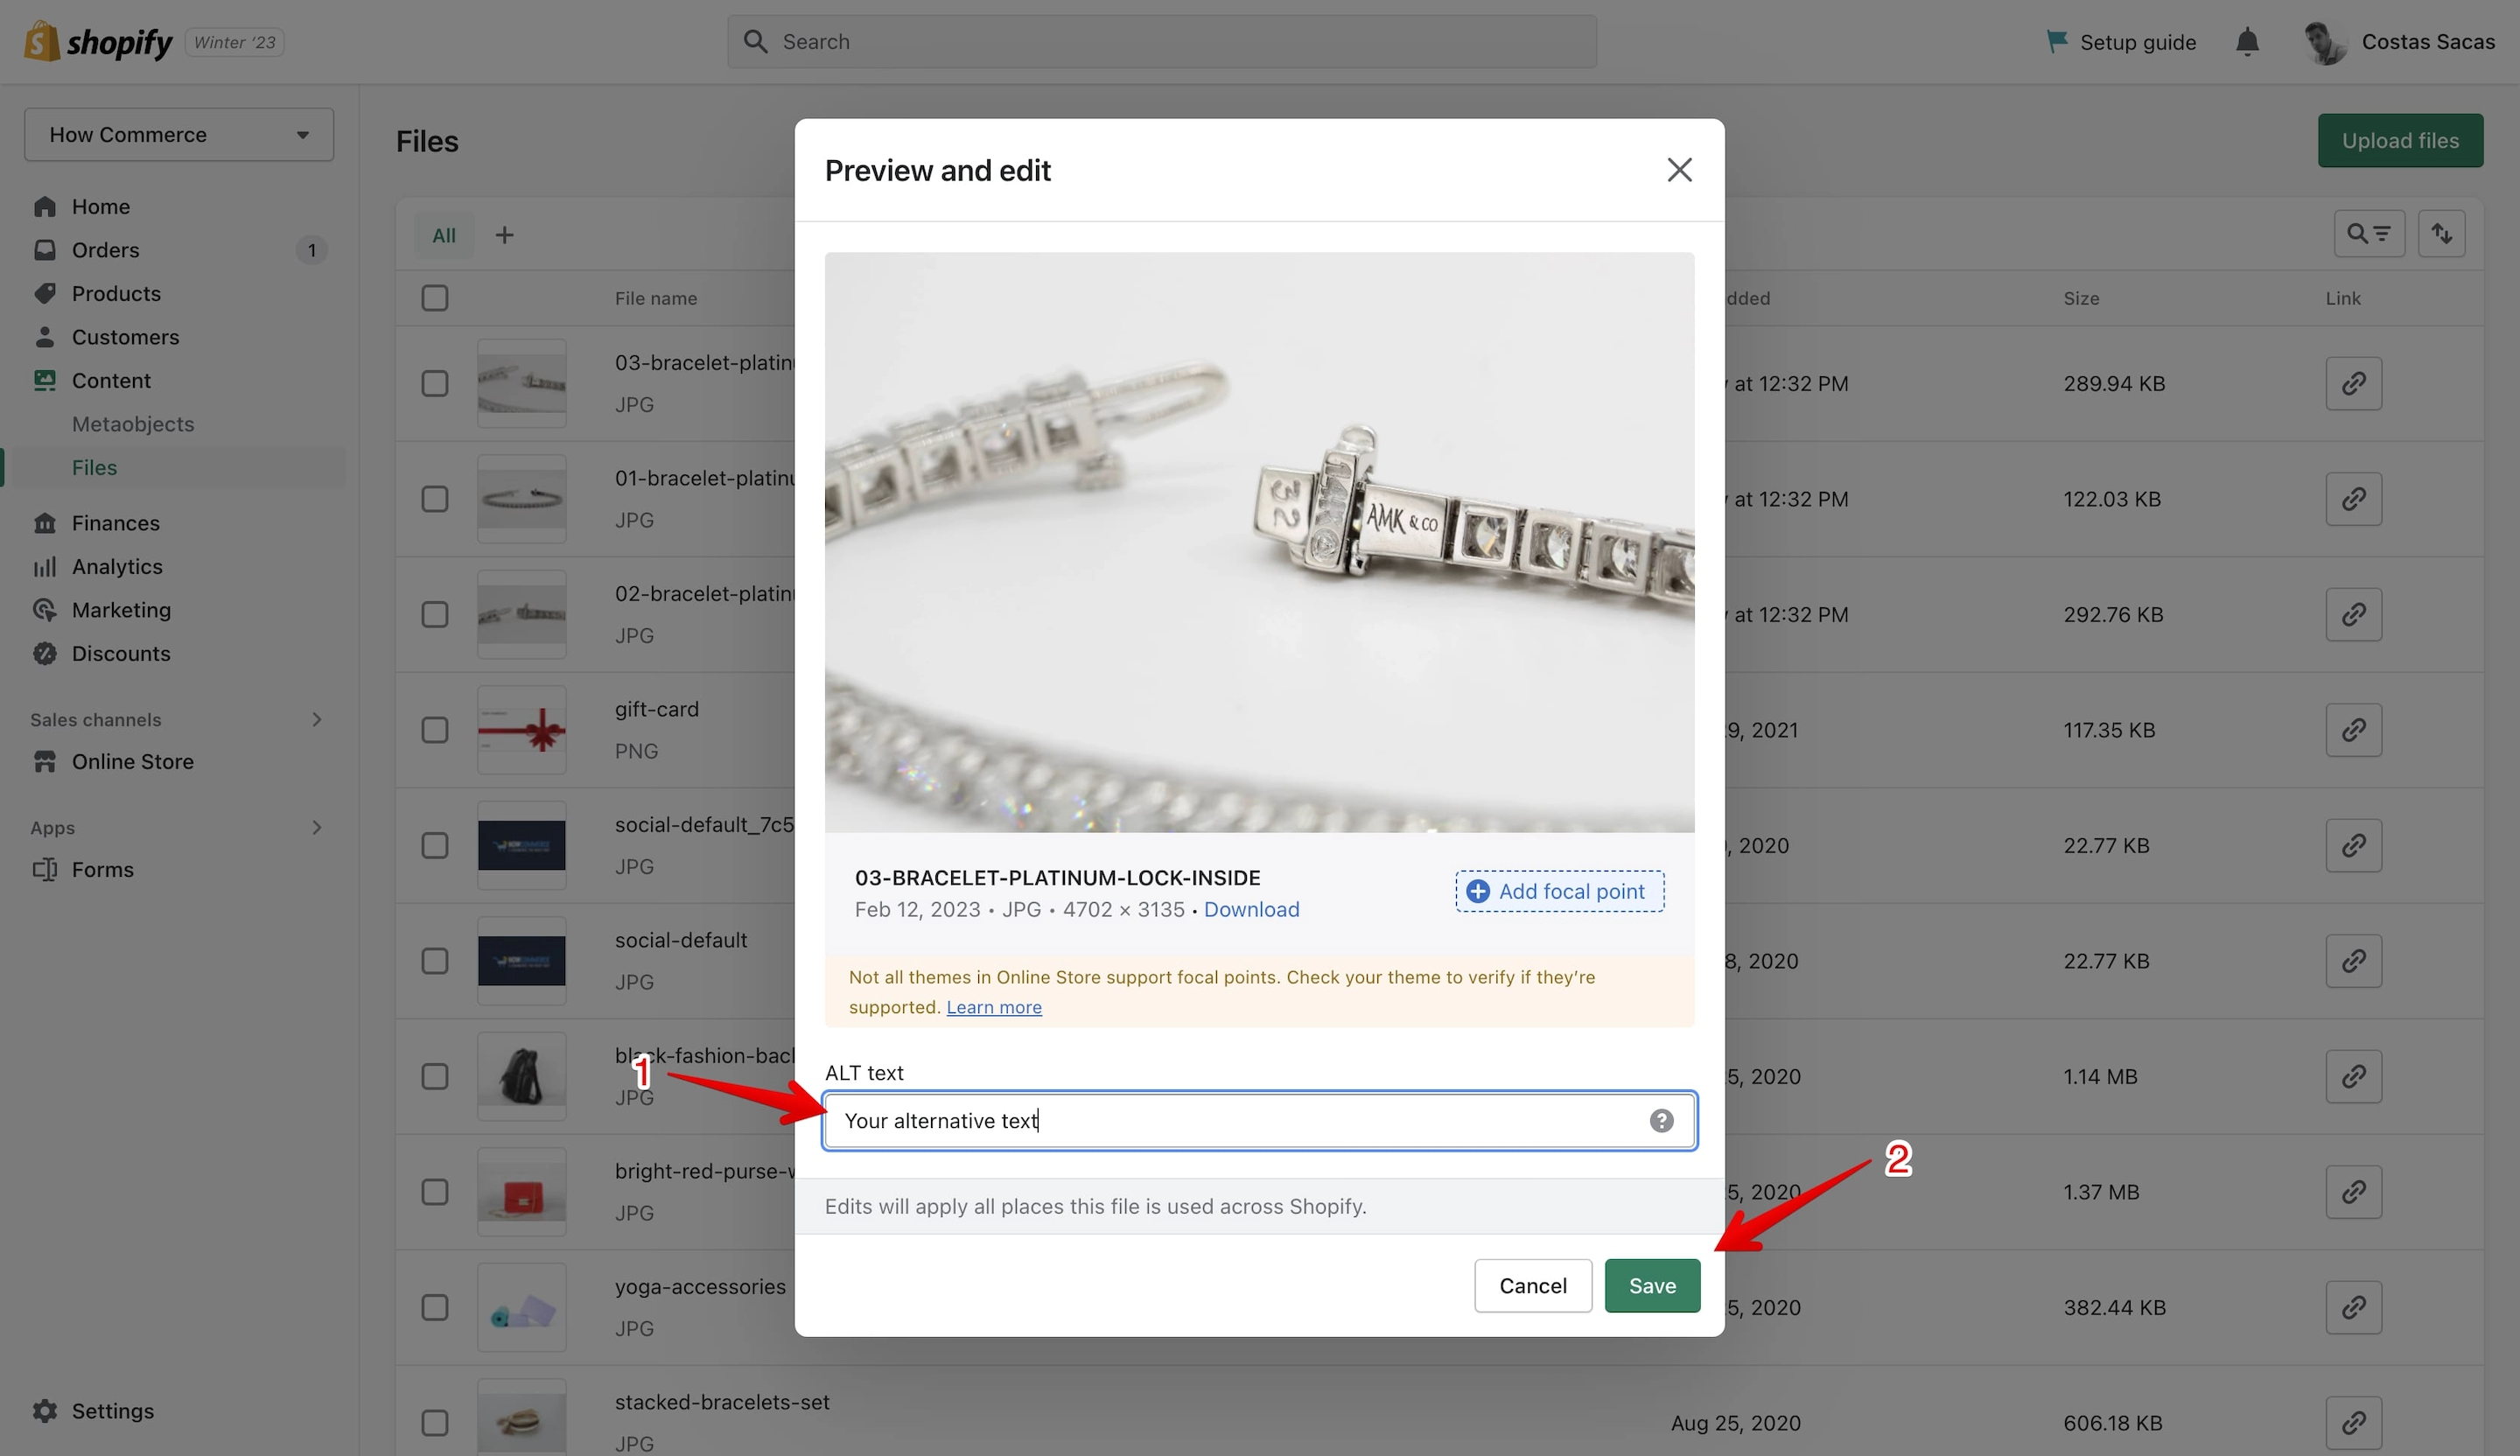Click Add focal point button
Viewport: 2520px width, 1456px height.
coord(1559,891)
